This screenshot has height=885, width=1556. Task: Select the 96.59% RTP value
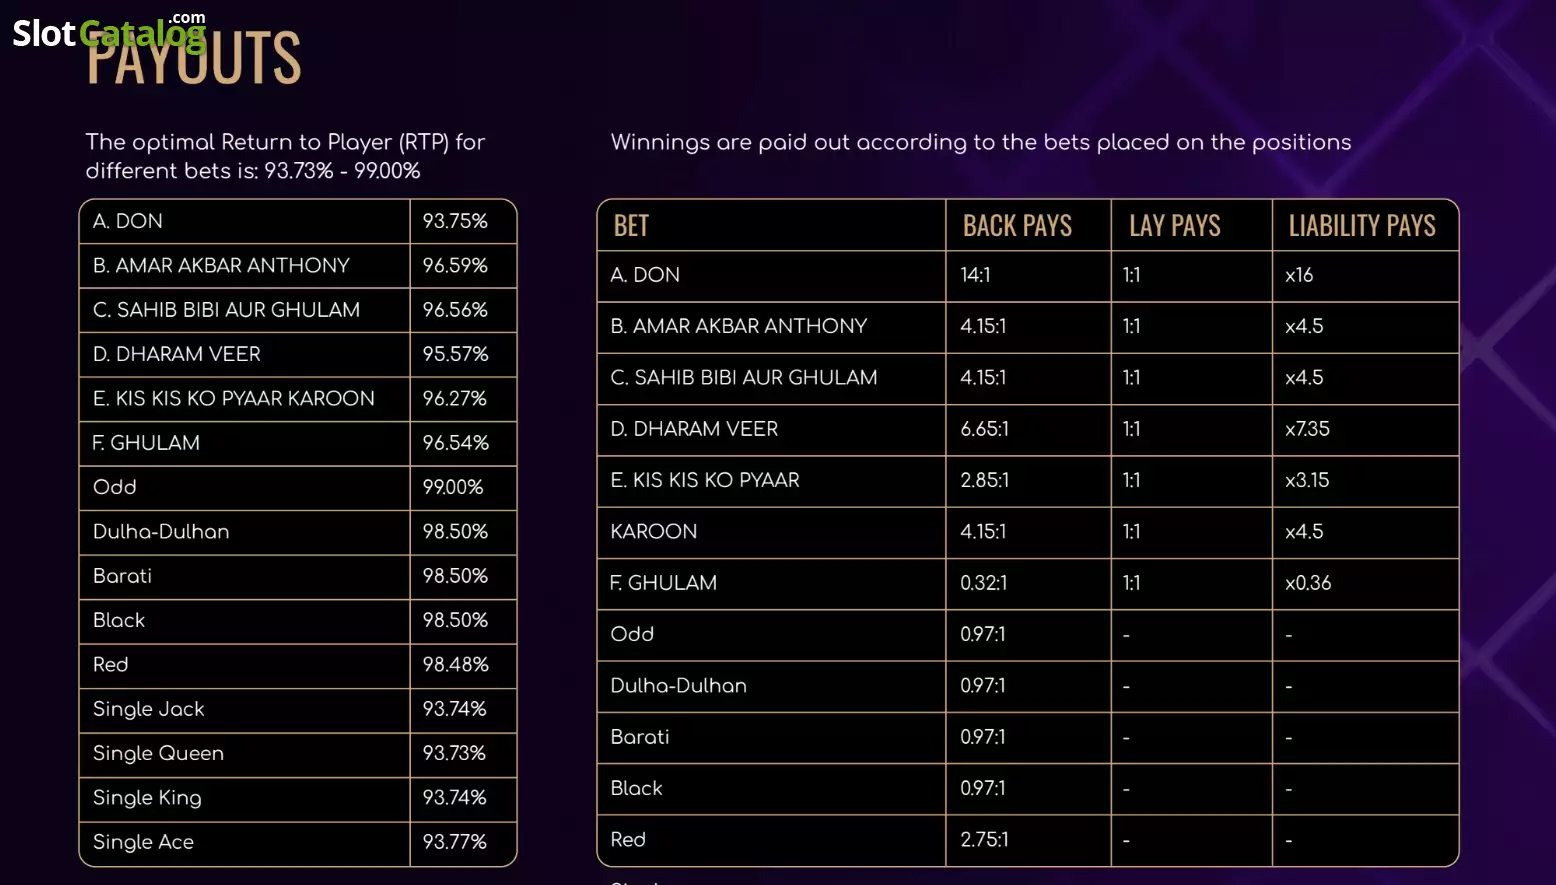[x=455, y=266]
